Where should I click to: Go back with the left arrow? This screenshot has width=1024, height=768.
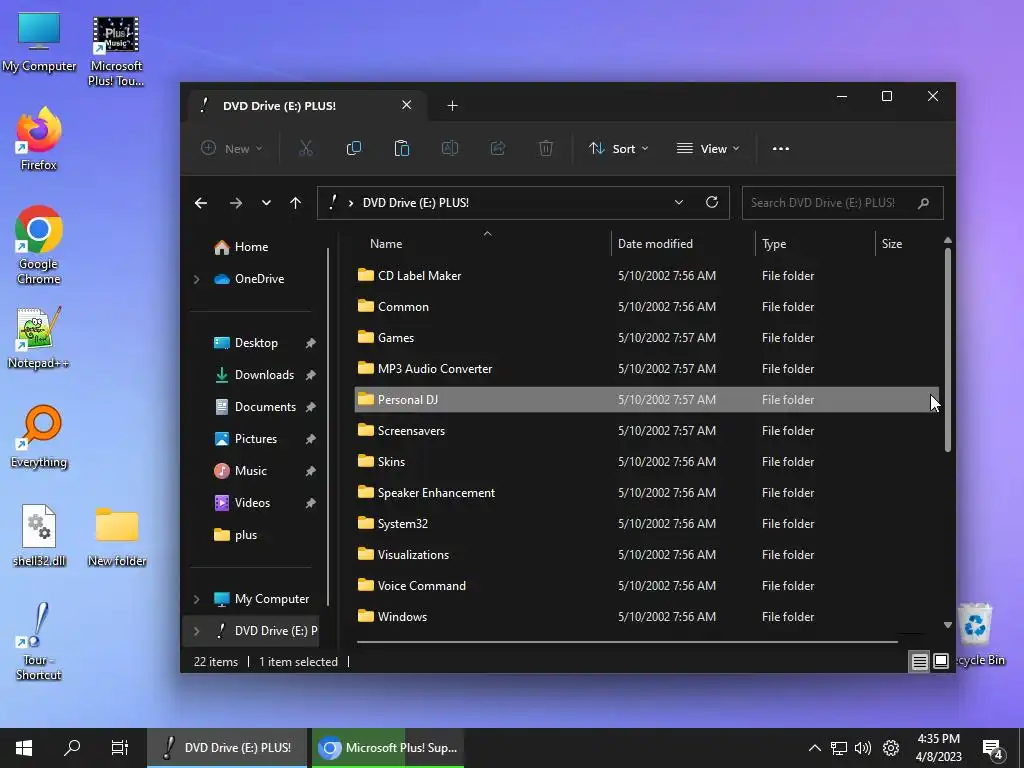point(201,203)
